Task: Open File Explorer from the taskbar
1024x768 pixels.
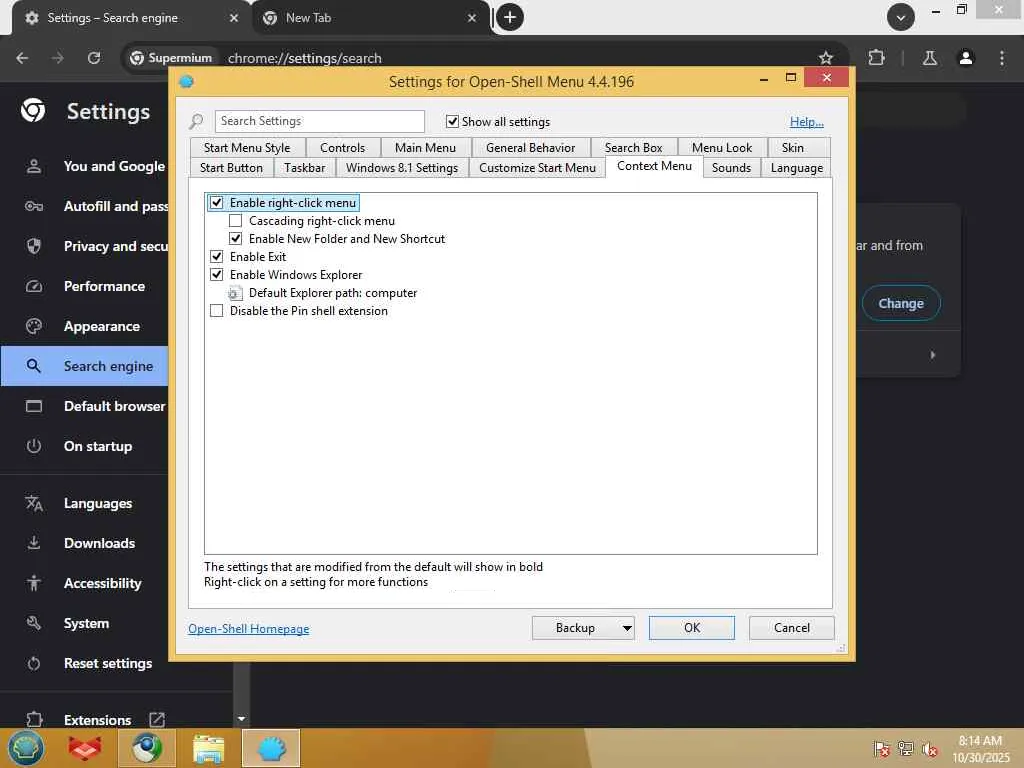Action: [208, 748]
